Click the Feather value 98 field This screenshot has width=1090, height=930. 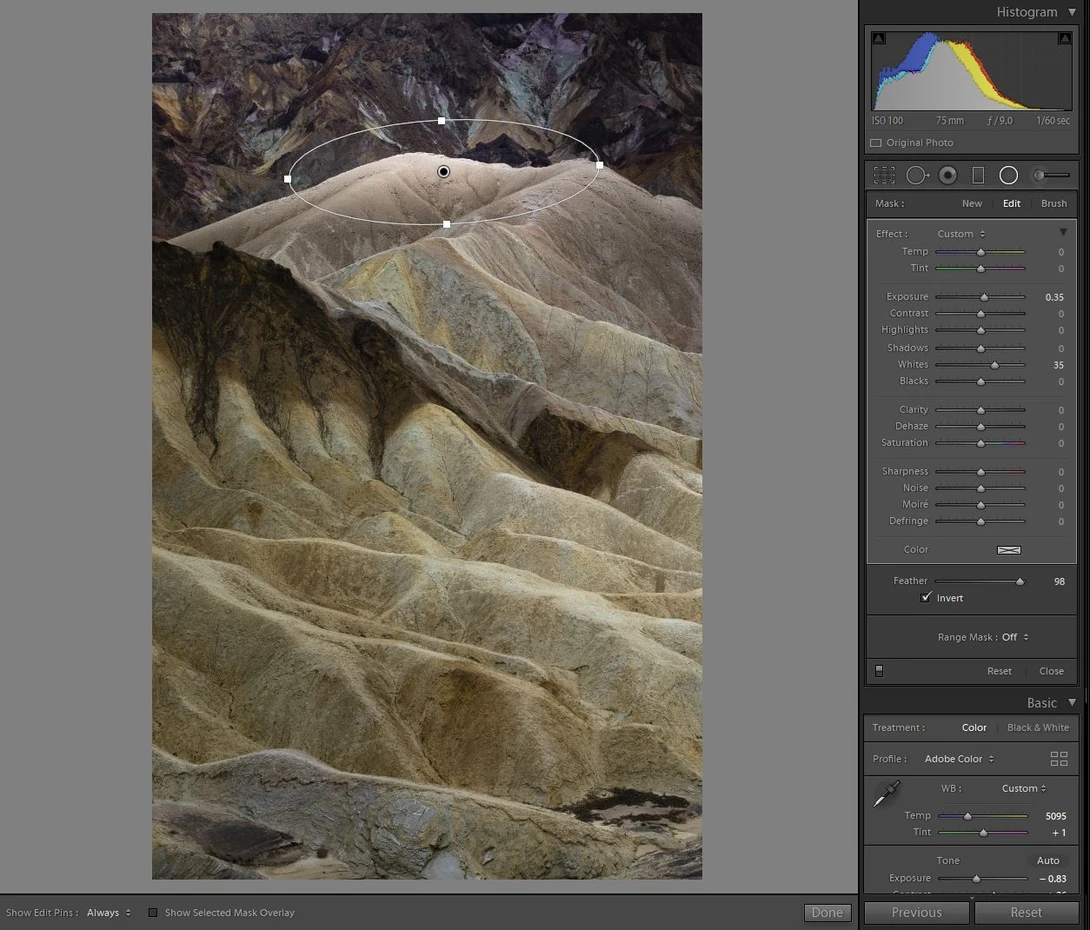pyautogui.click(x=1059, y=581)
